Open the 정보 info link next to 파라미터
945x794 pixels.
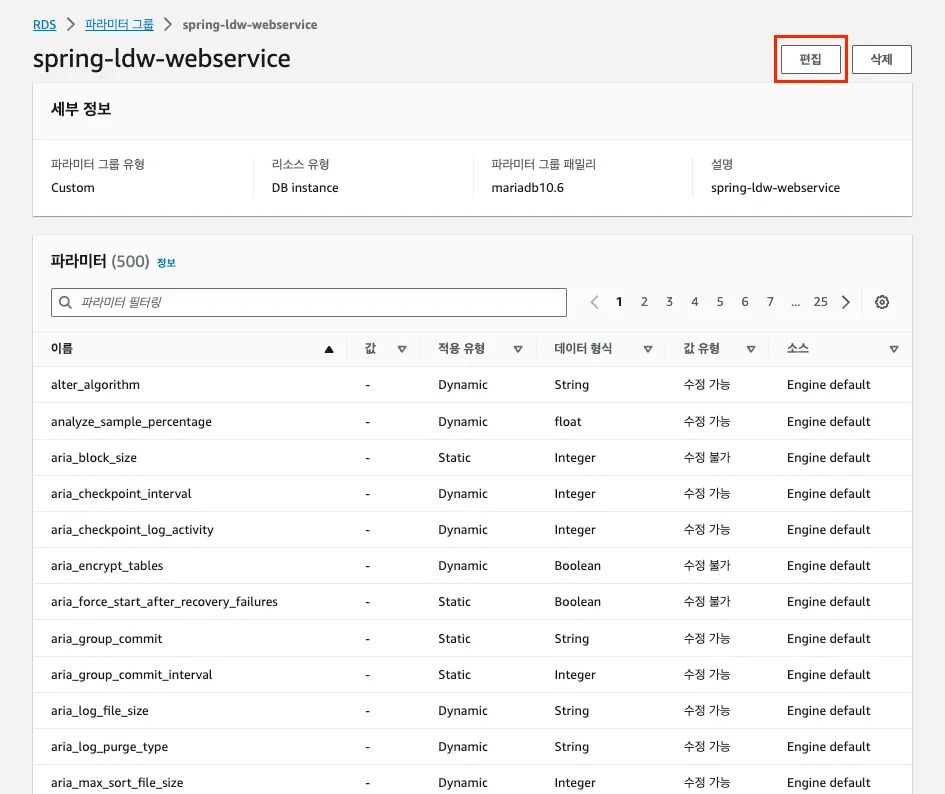tap(166, 262)
